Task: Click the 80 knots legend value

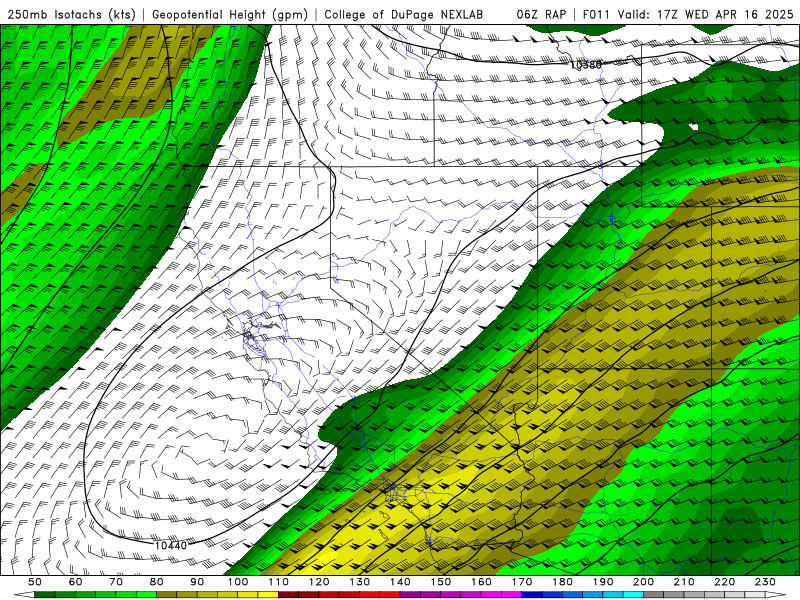Action: 157,582
